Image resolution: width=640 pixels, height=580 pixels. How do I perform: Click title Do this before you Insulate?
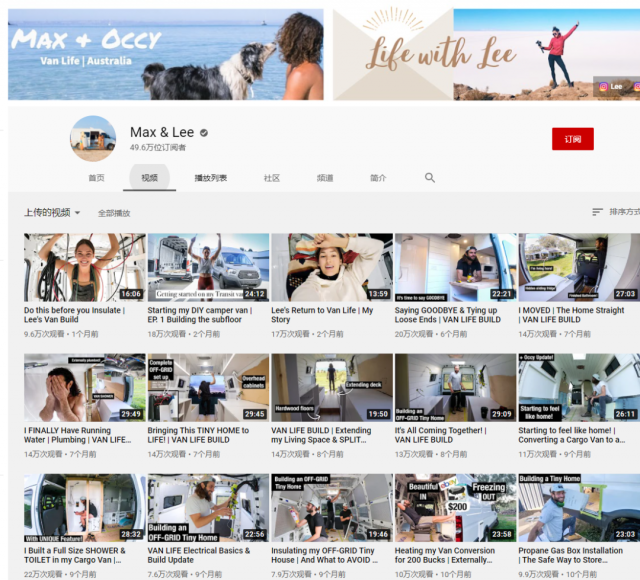(x=74, y=315)
